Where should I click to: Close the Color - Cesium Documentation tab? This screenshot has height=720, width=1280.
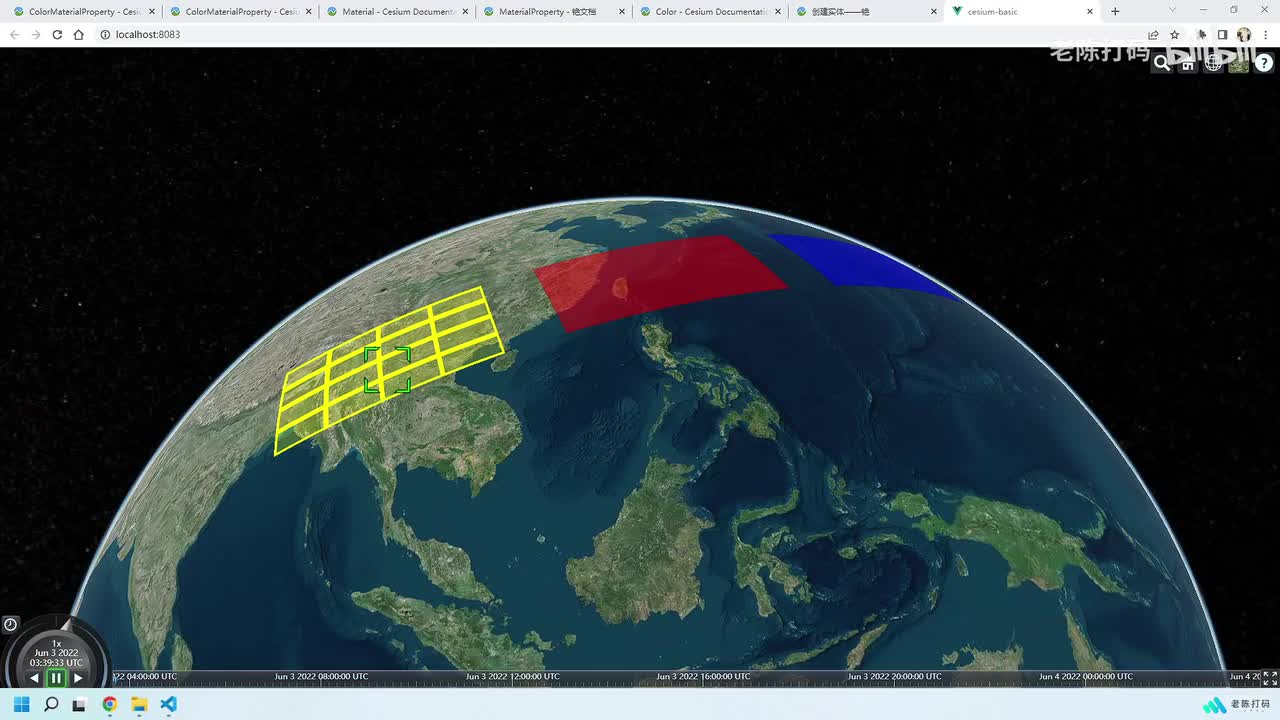point(778,12)
